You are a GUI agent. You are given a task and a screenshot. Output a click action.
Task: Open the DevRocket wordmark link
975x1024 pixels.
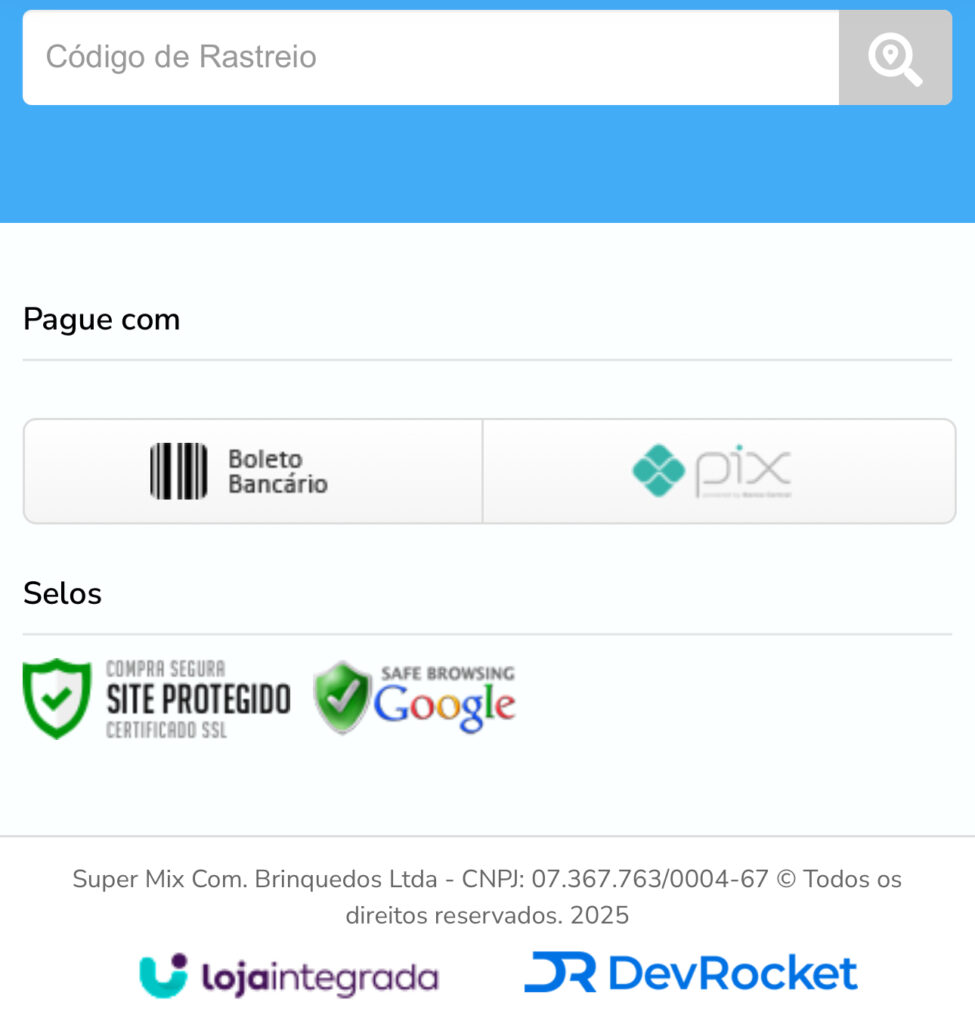[x=733, y=972]
